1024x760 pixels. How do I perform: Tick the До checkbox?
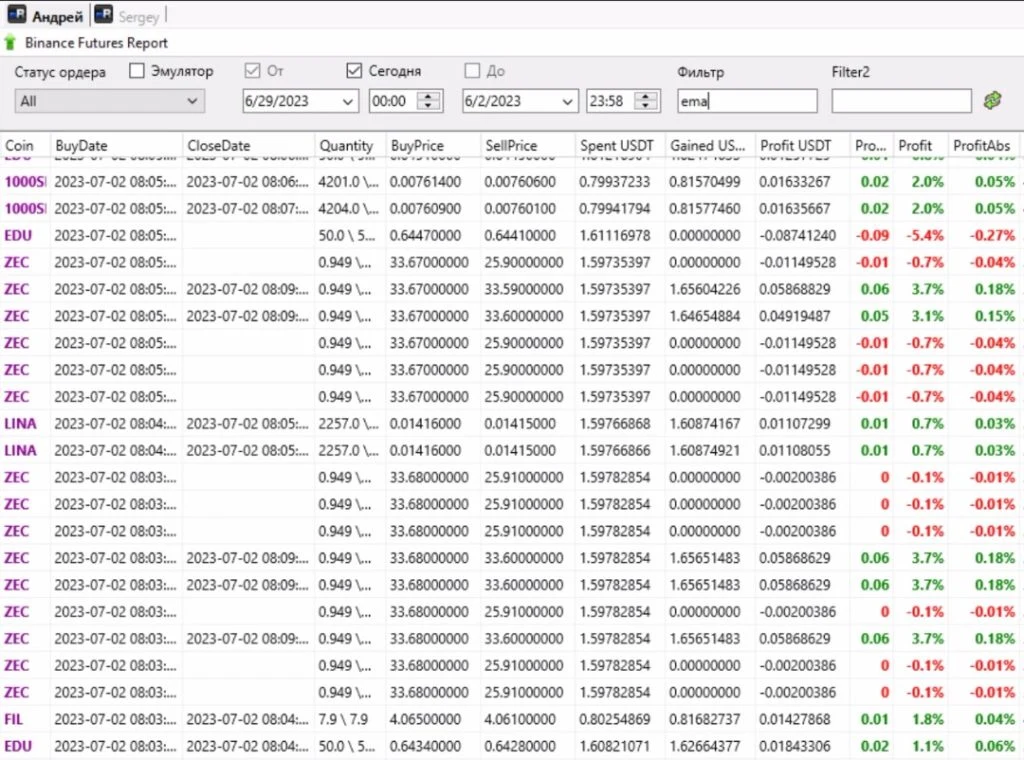pyautogui.click(x=472, y=71)
